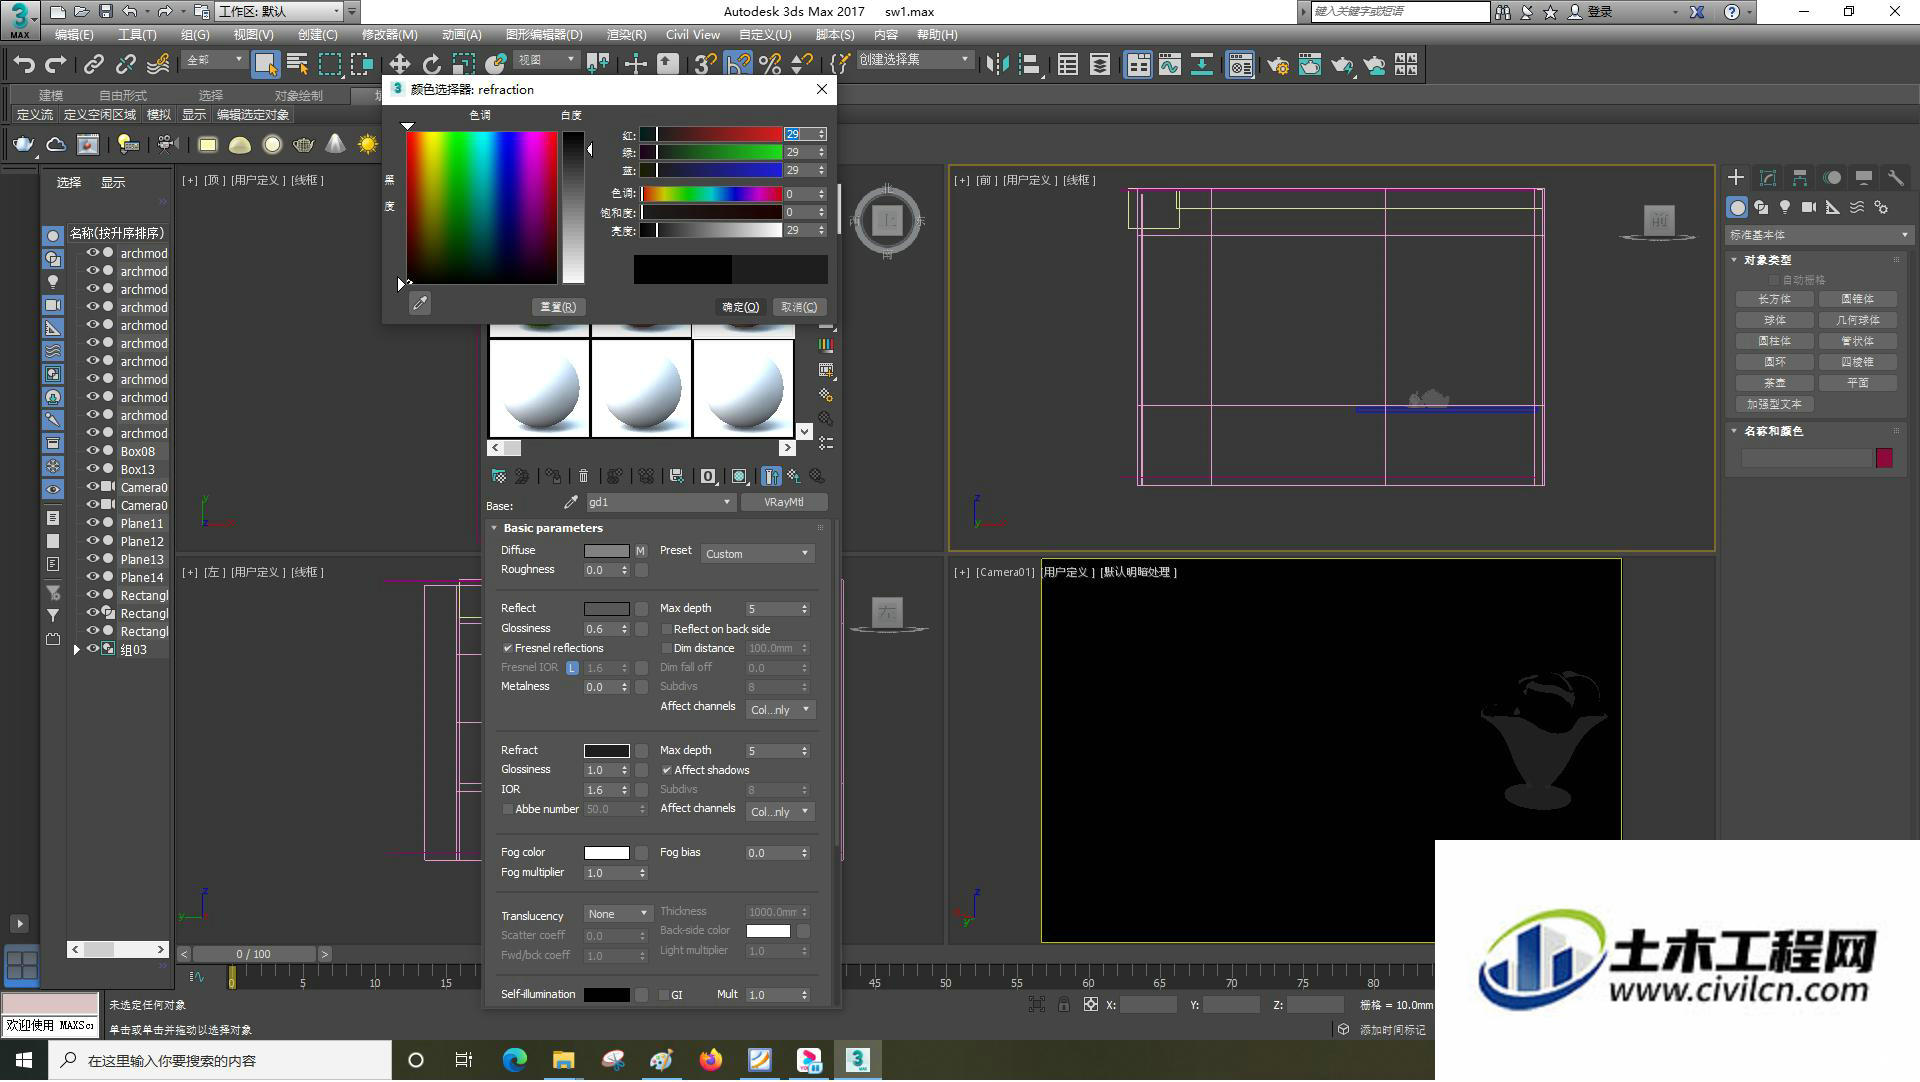Select Cameras category in Create panel
Screen dimensions: 1920x1082
pyautogui.click(x=1809, y=207)
